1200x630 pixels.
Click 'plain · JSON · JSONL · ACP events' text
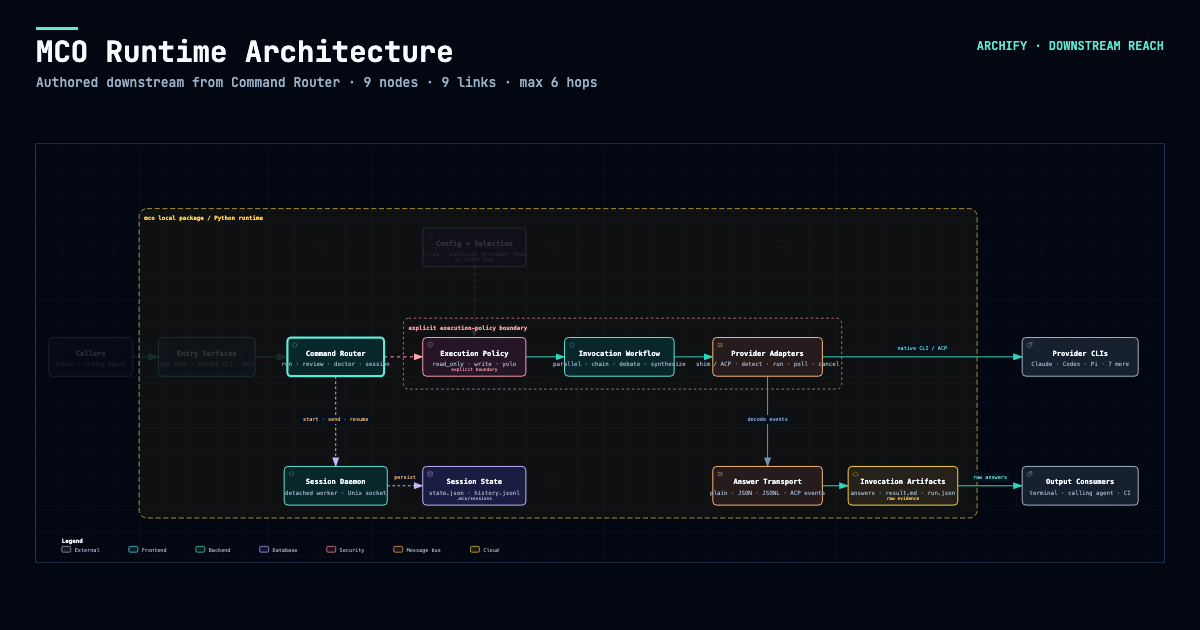pos(767,493)
